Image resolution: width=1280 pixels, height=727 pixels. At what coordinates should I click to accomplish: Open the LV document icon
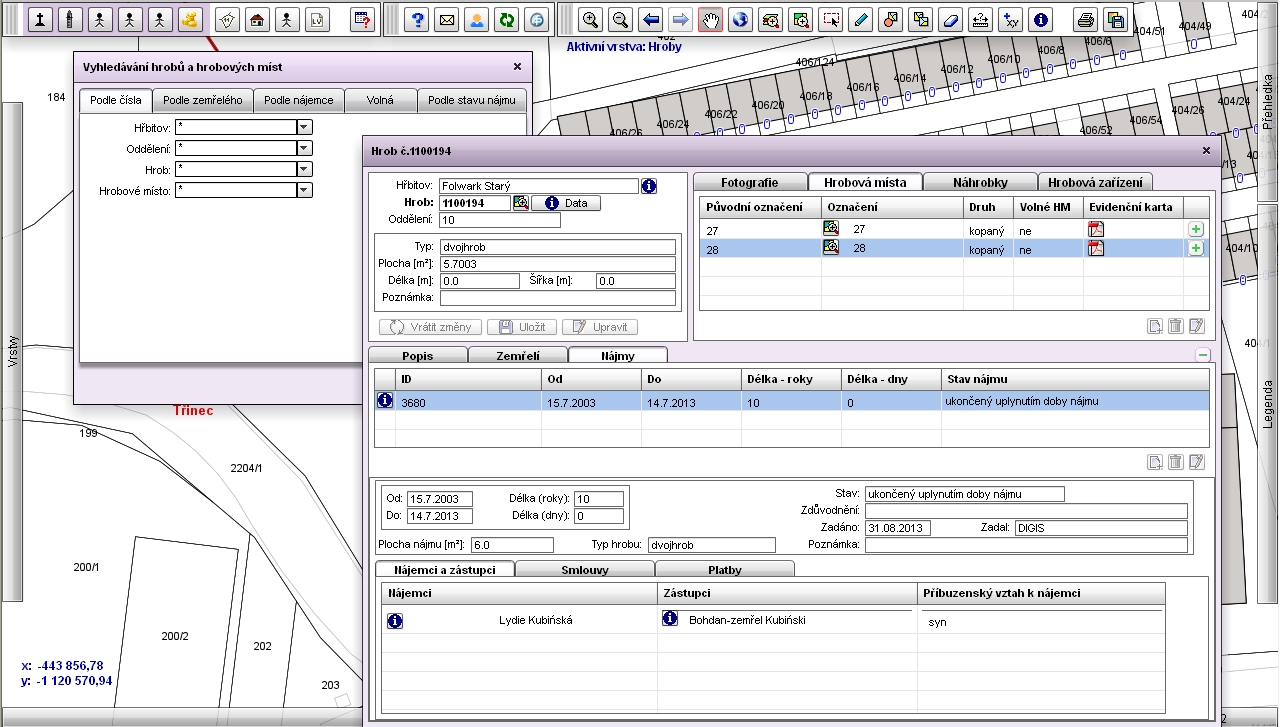coord(318,20)
